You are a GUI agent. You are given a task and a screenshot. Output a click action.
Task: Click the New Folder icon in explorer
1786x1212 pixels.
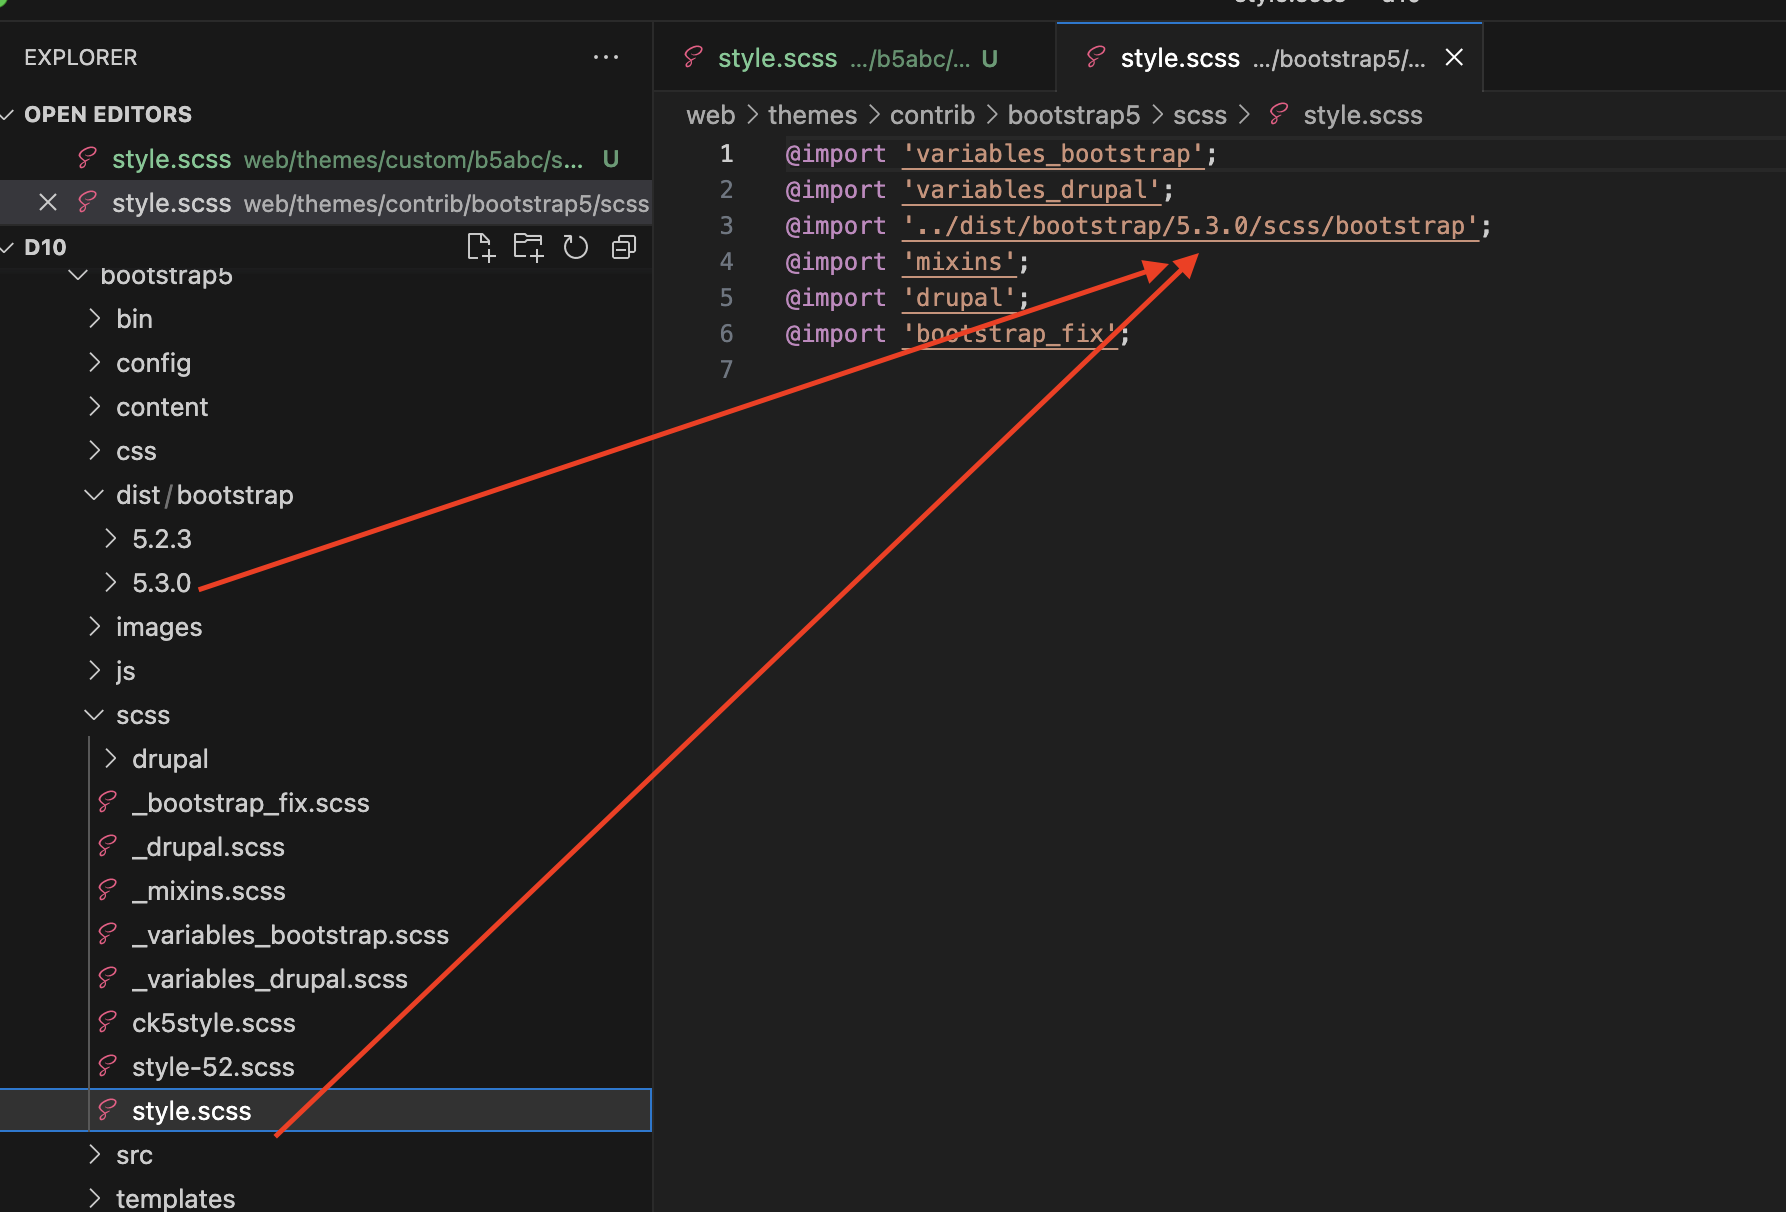[x=528, y=247]
